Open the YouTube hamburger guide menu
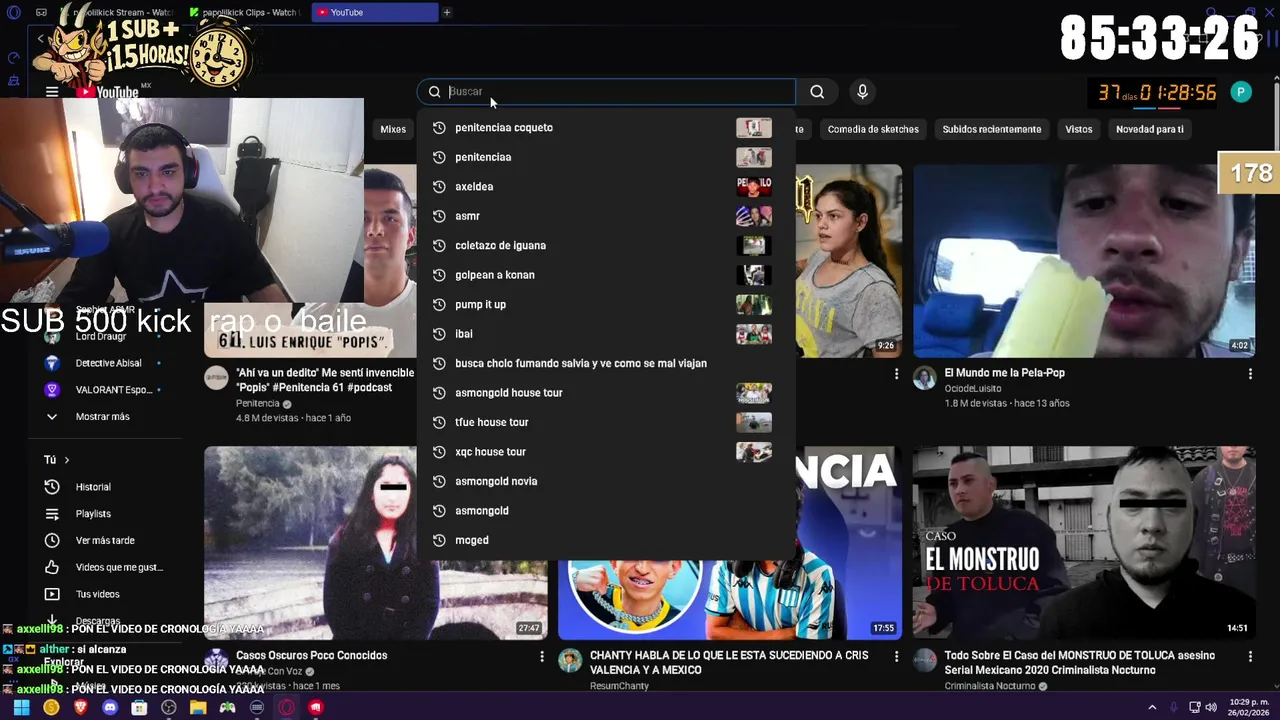Viewport: 1280px width, 720px height. point(52,92)
